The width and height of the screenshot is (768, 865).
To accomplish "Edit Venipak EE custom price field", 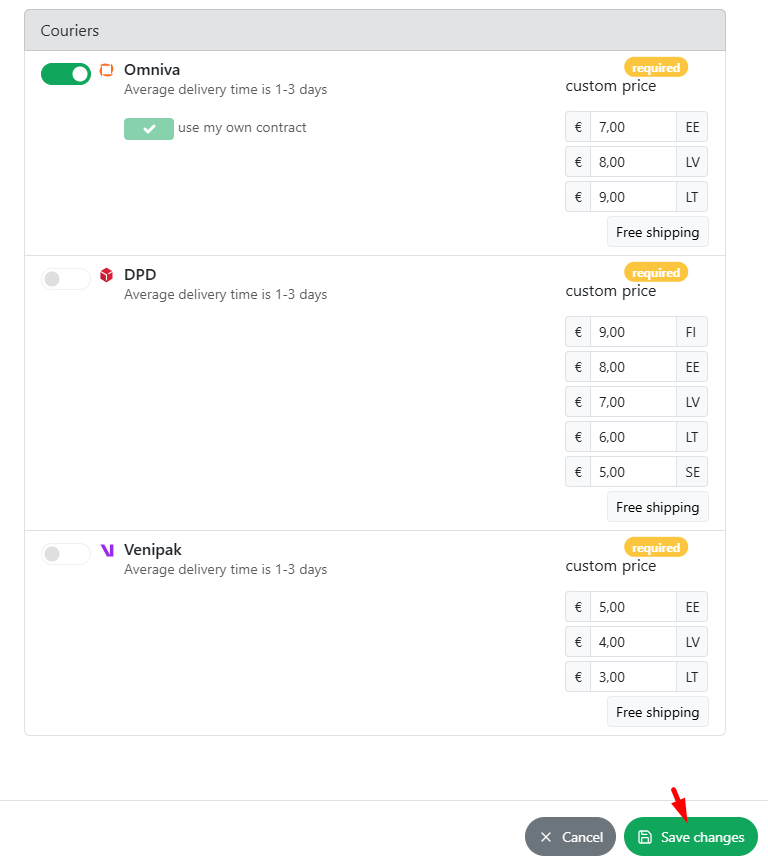I will tap(633, 607).
